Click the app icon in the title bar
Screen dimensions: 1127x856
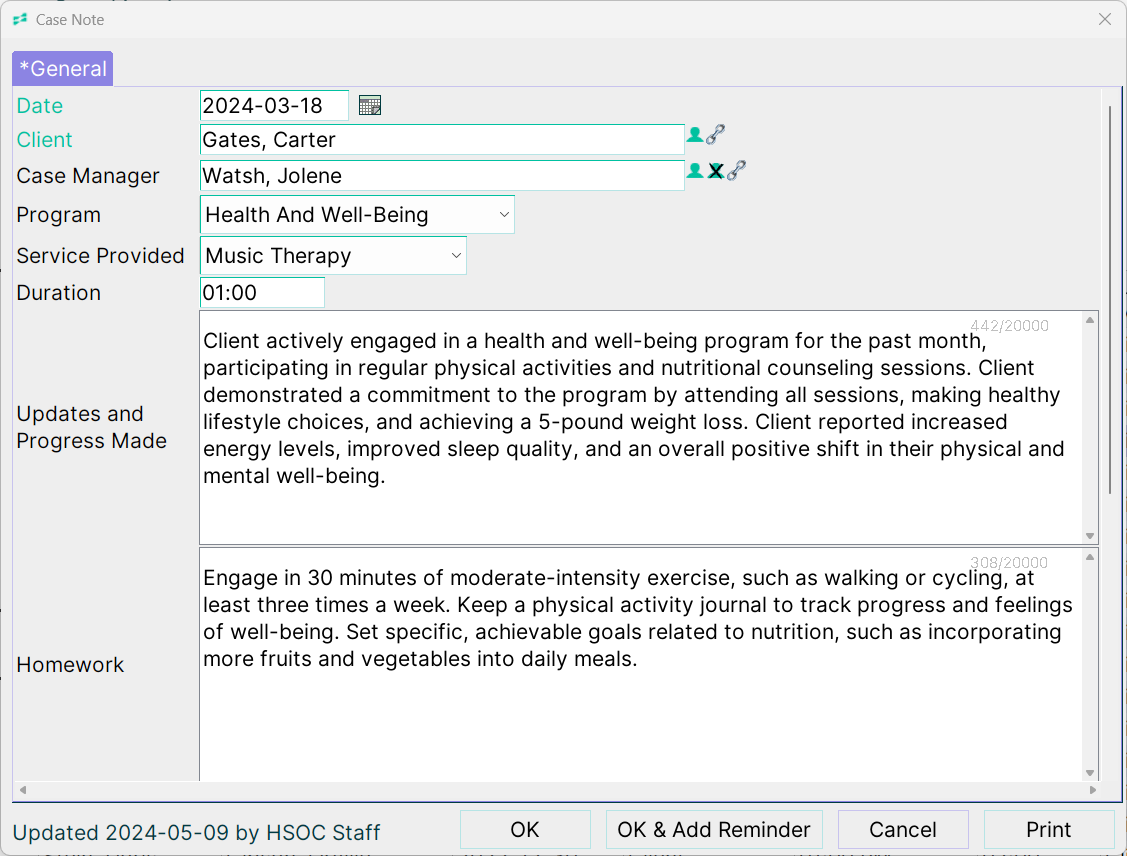coord(20,19)
